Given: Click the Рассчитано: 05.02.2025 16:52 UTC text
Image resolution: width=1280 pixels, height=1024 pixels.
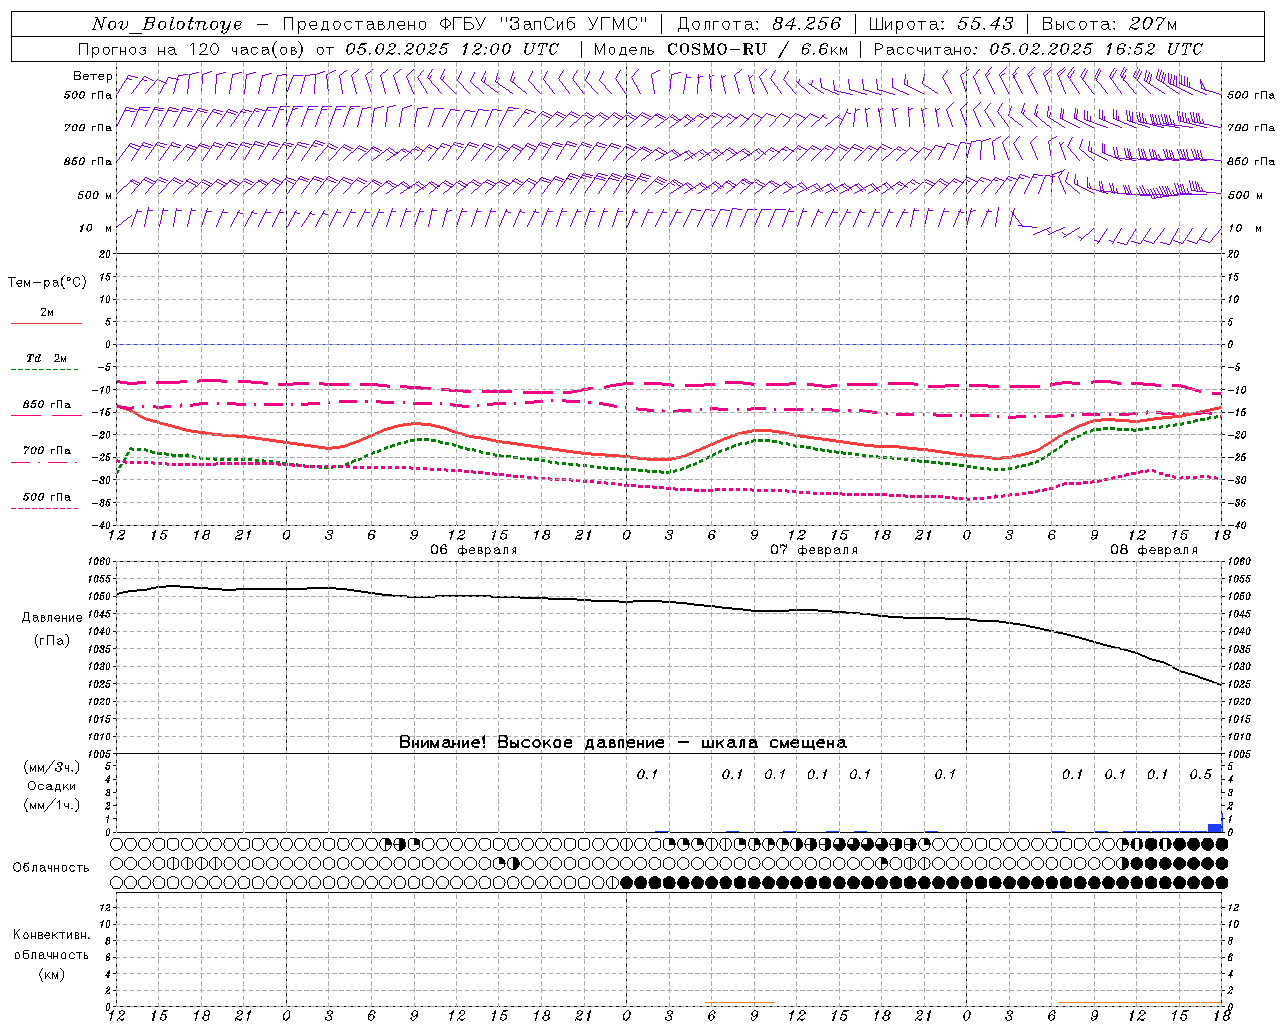Looking at the screenshot, I should (x=1038, y=49).
